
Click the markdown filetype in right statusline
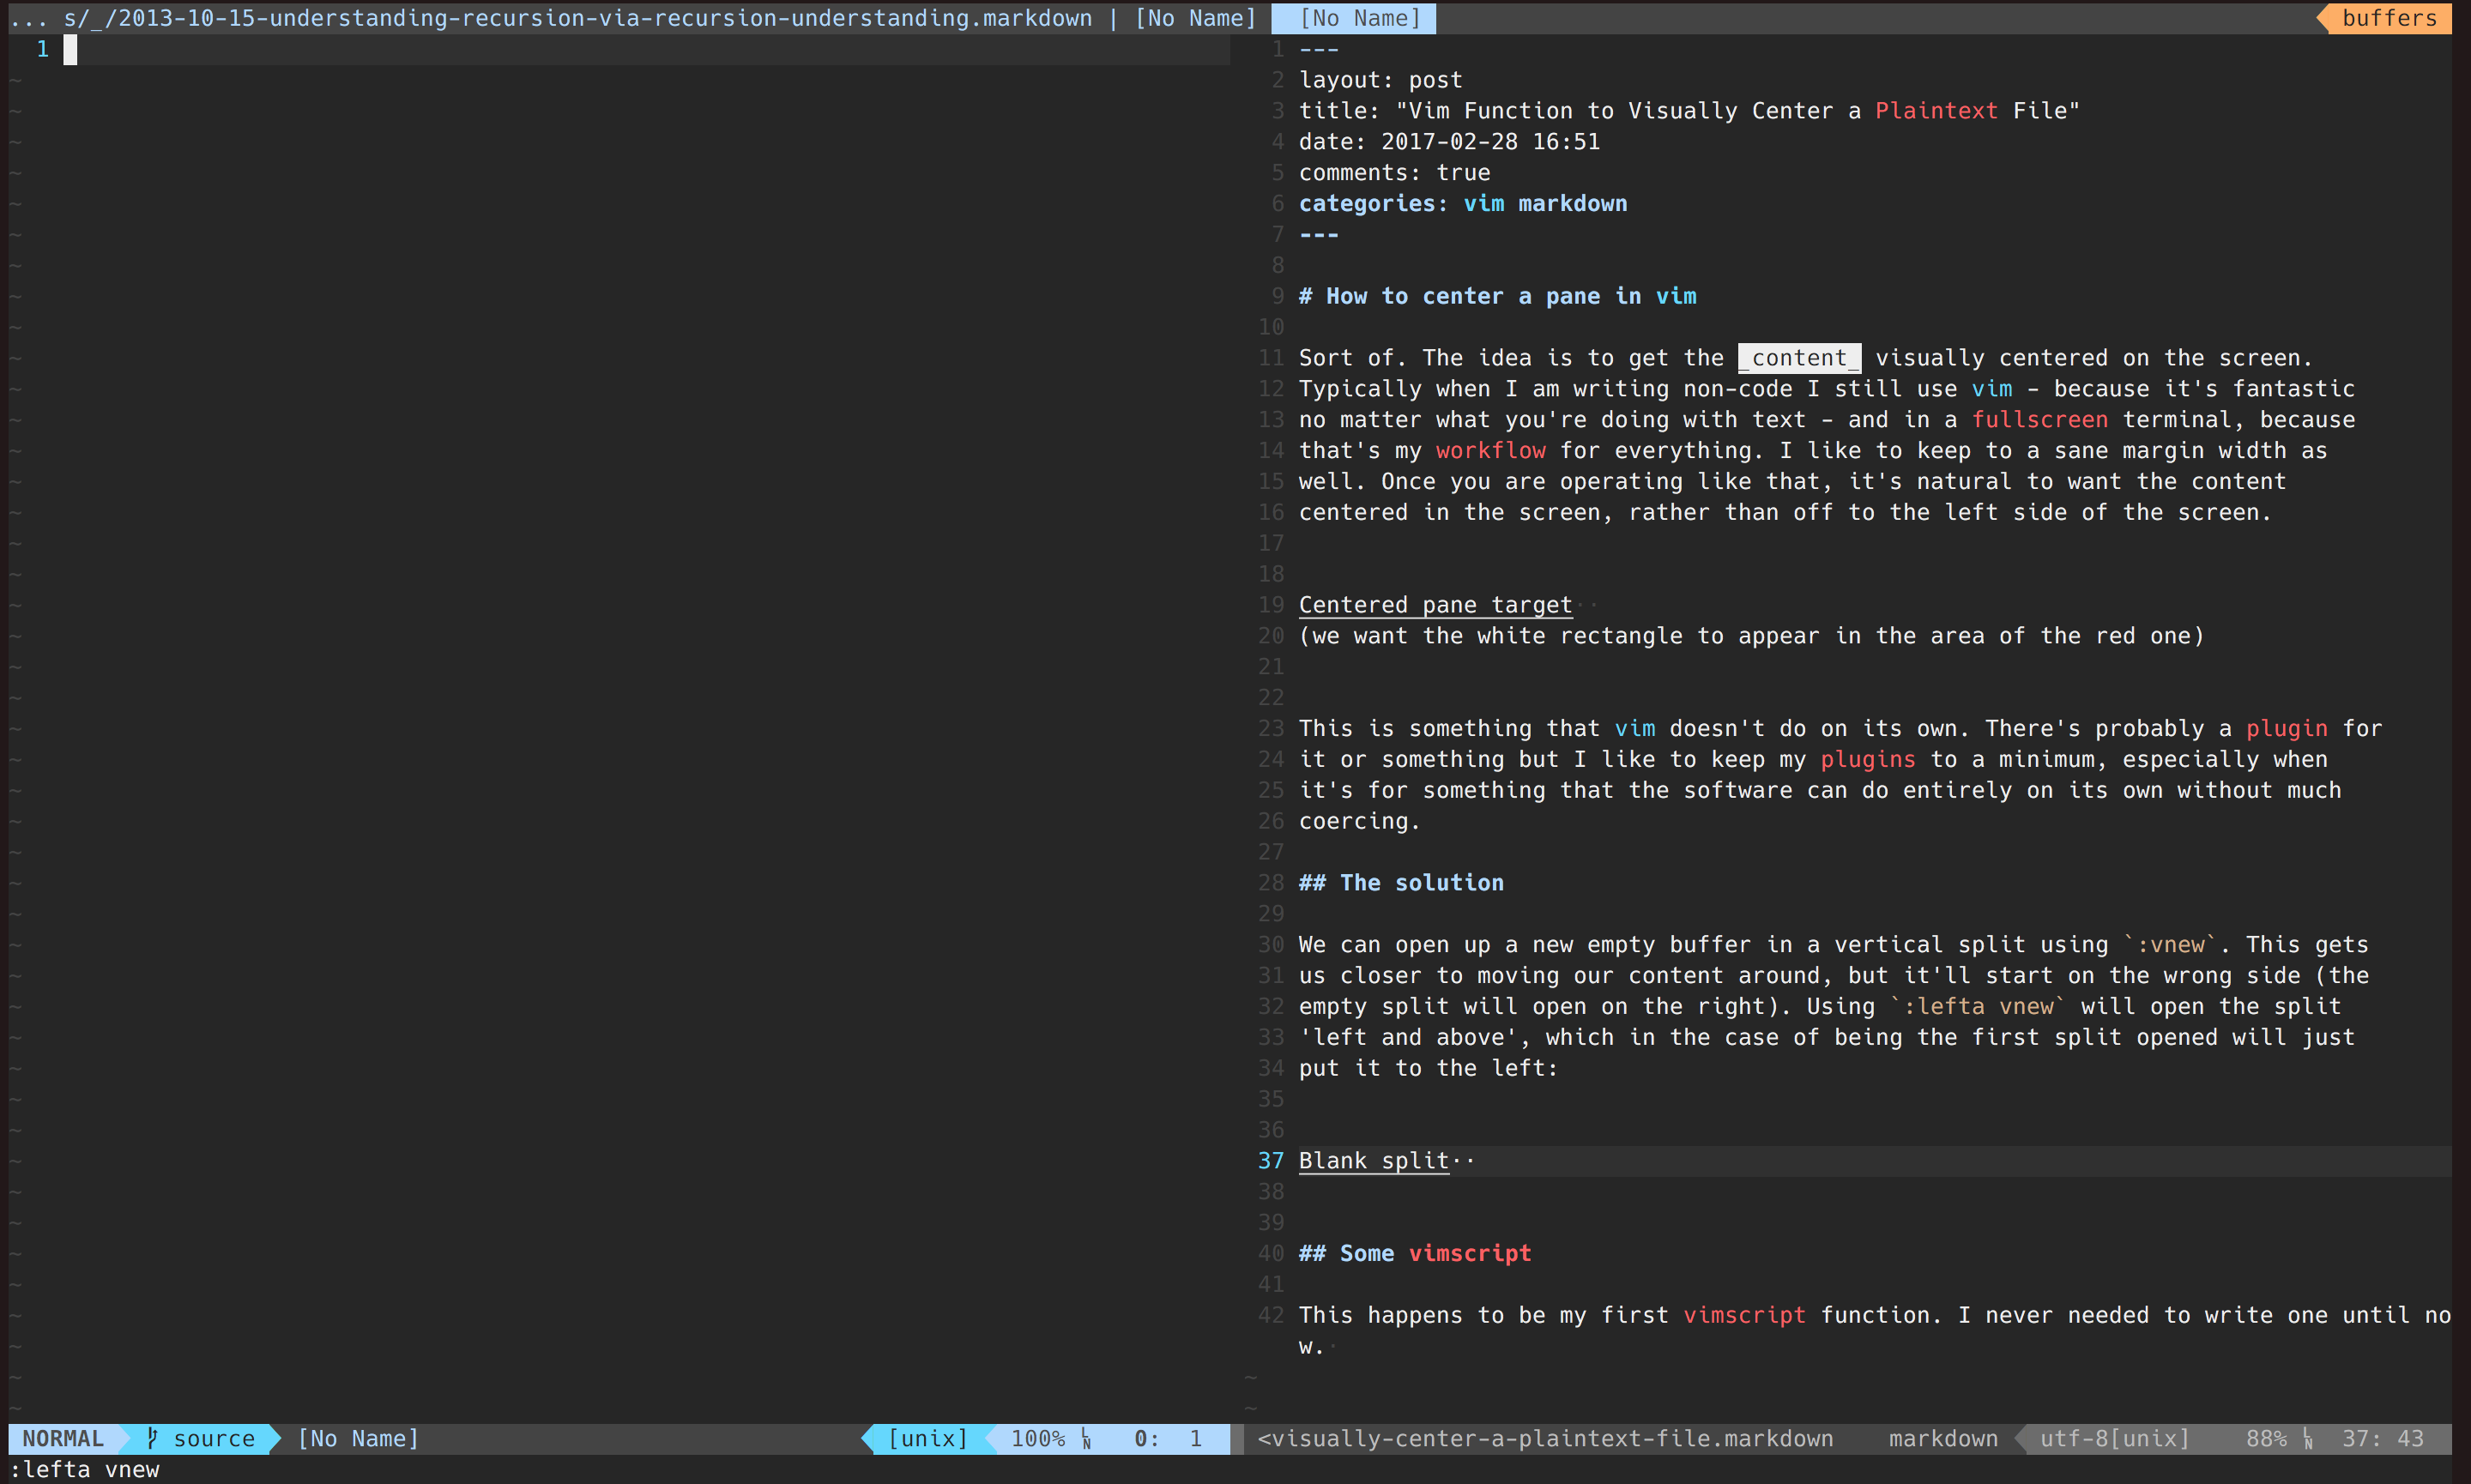click(1943, 1438)
